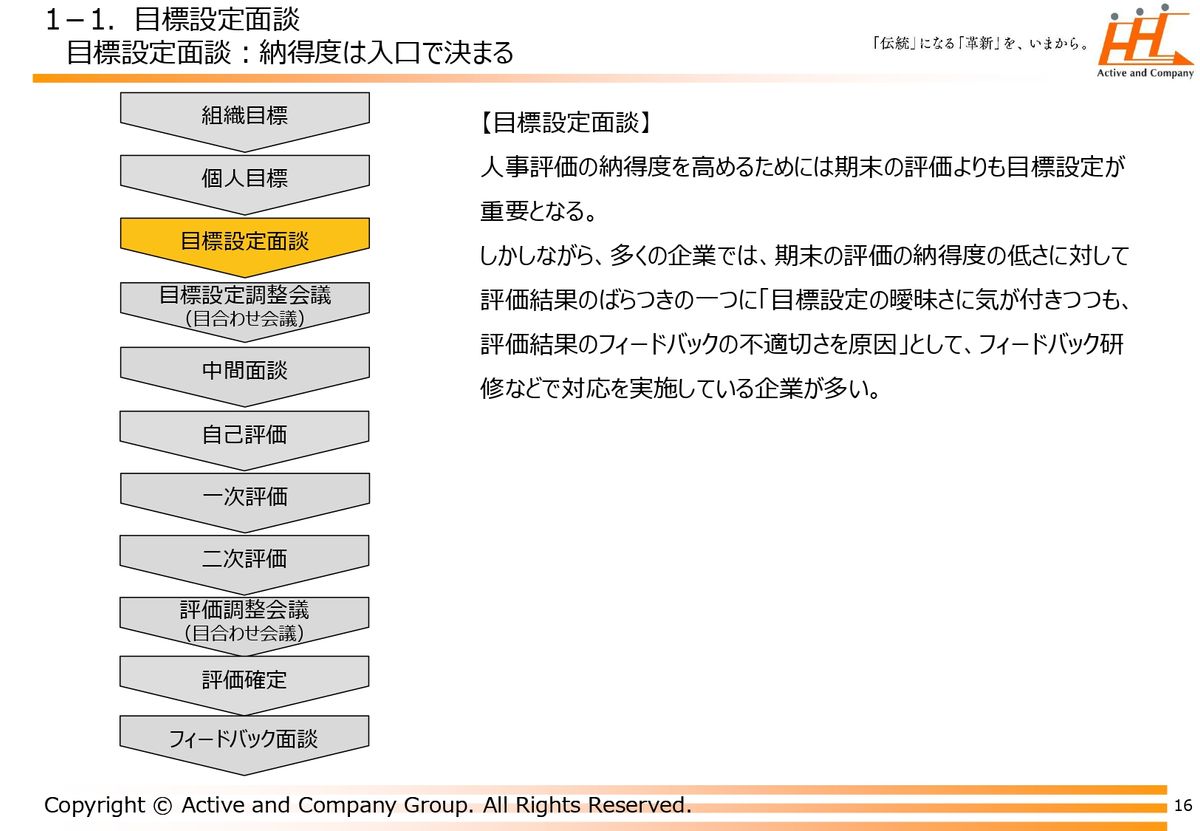1200x831 pixels.
Task: Select the 評価確定 flow step
Action: [245, 680]
